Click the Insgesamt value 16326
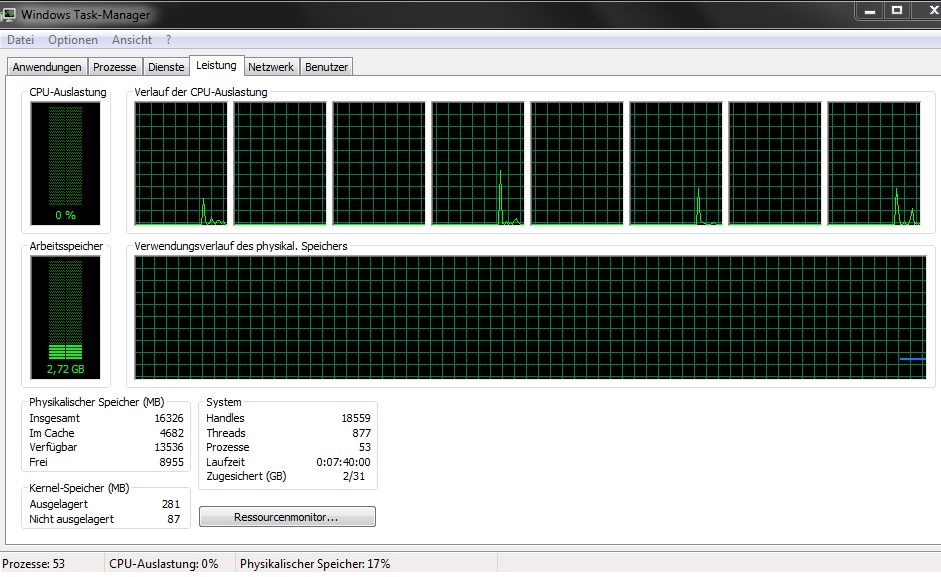Image resolution: width=941 pixels, height=577 pixels. [x=169, y=418]
